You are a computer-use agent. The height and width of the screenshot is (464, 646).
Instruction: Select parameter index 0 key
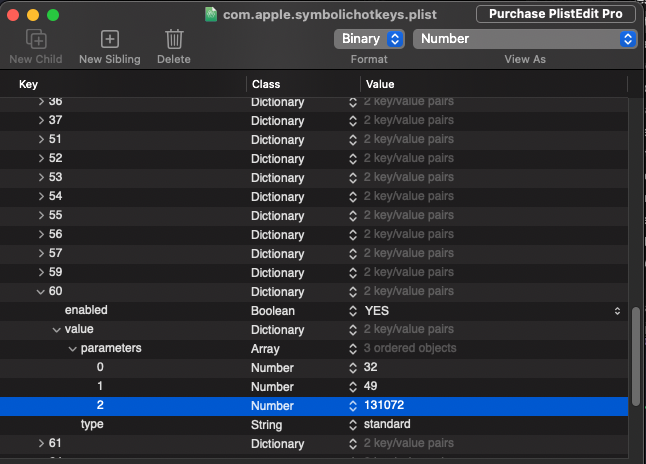click(100, 367)
